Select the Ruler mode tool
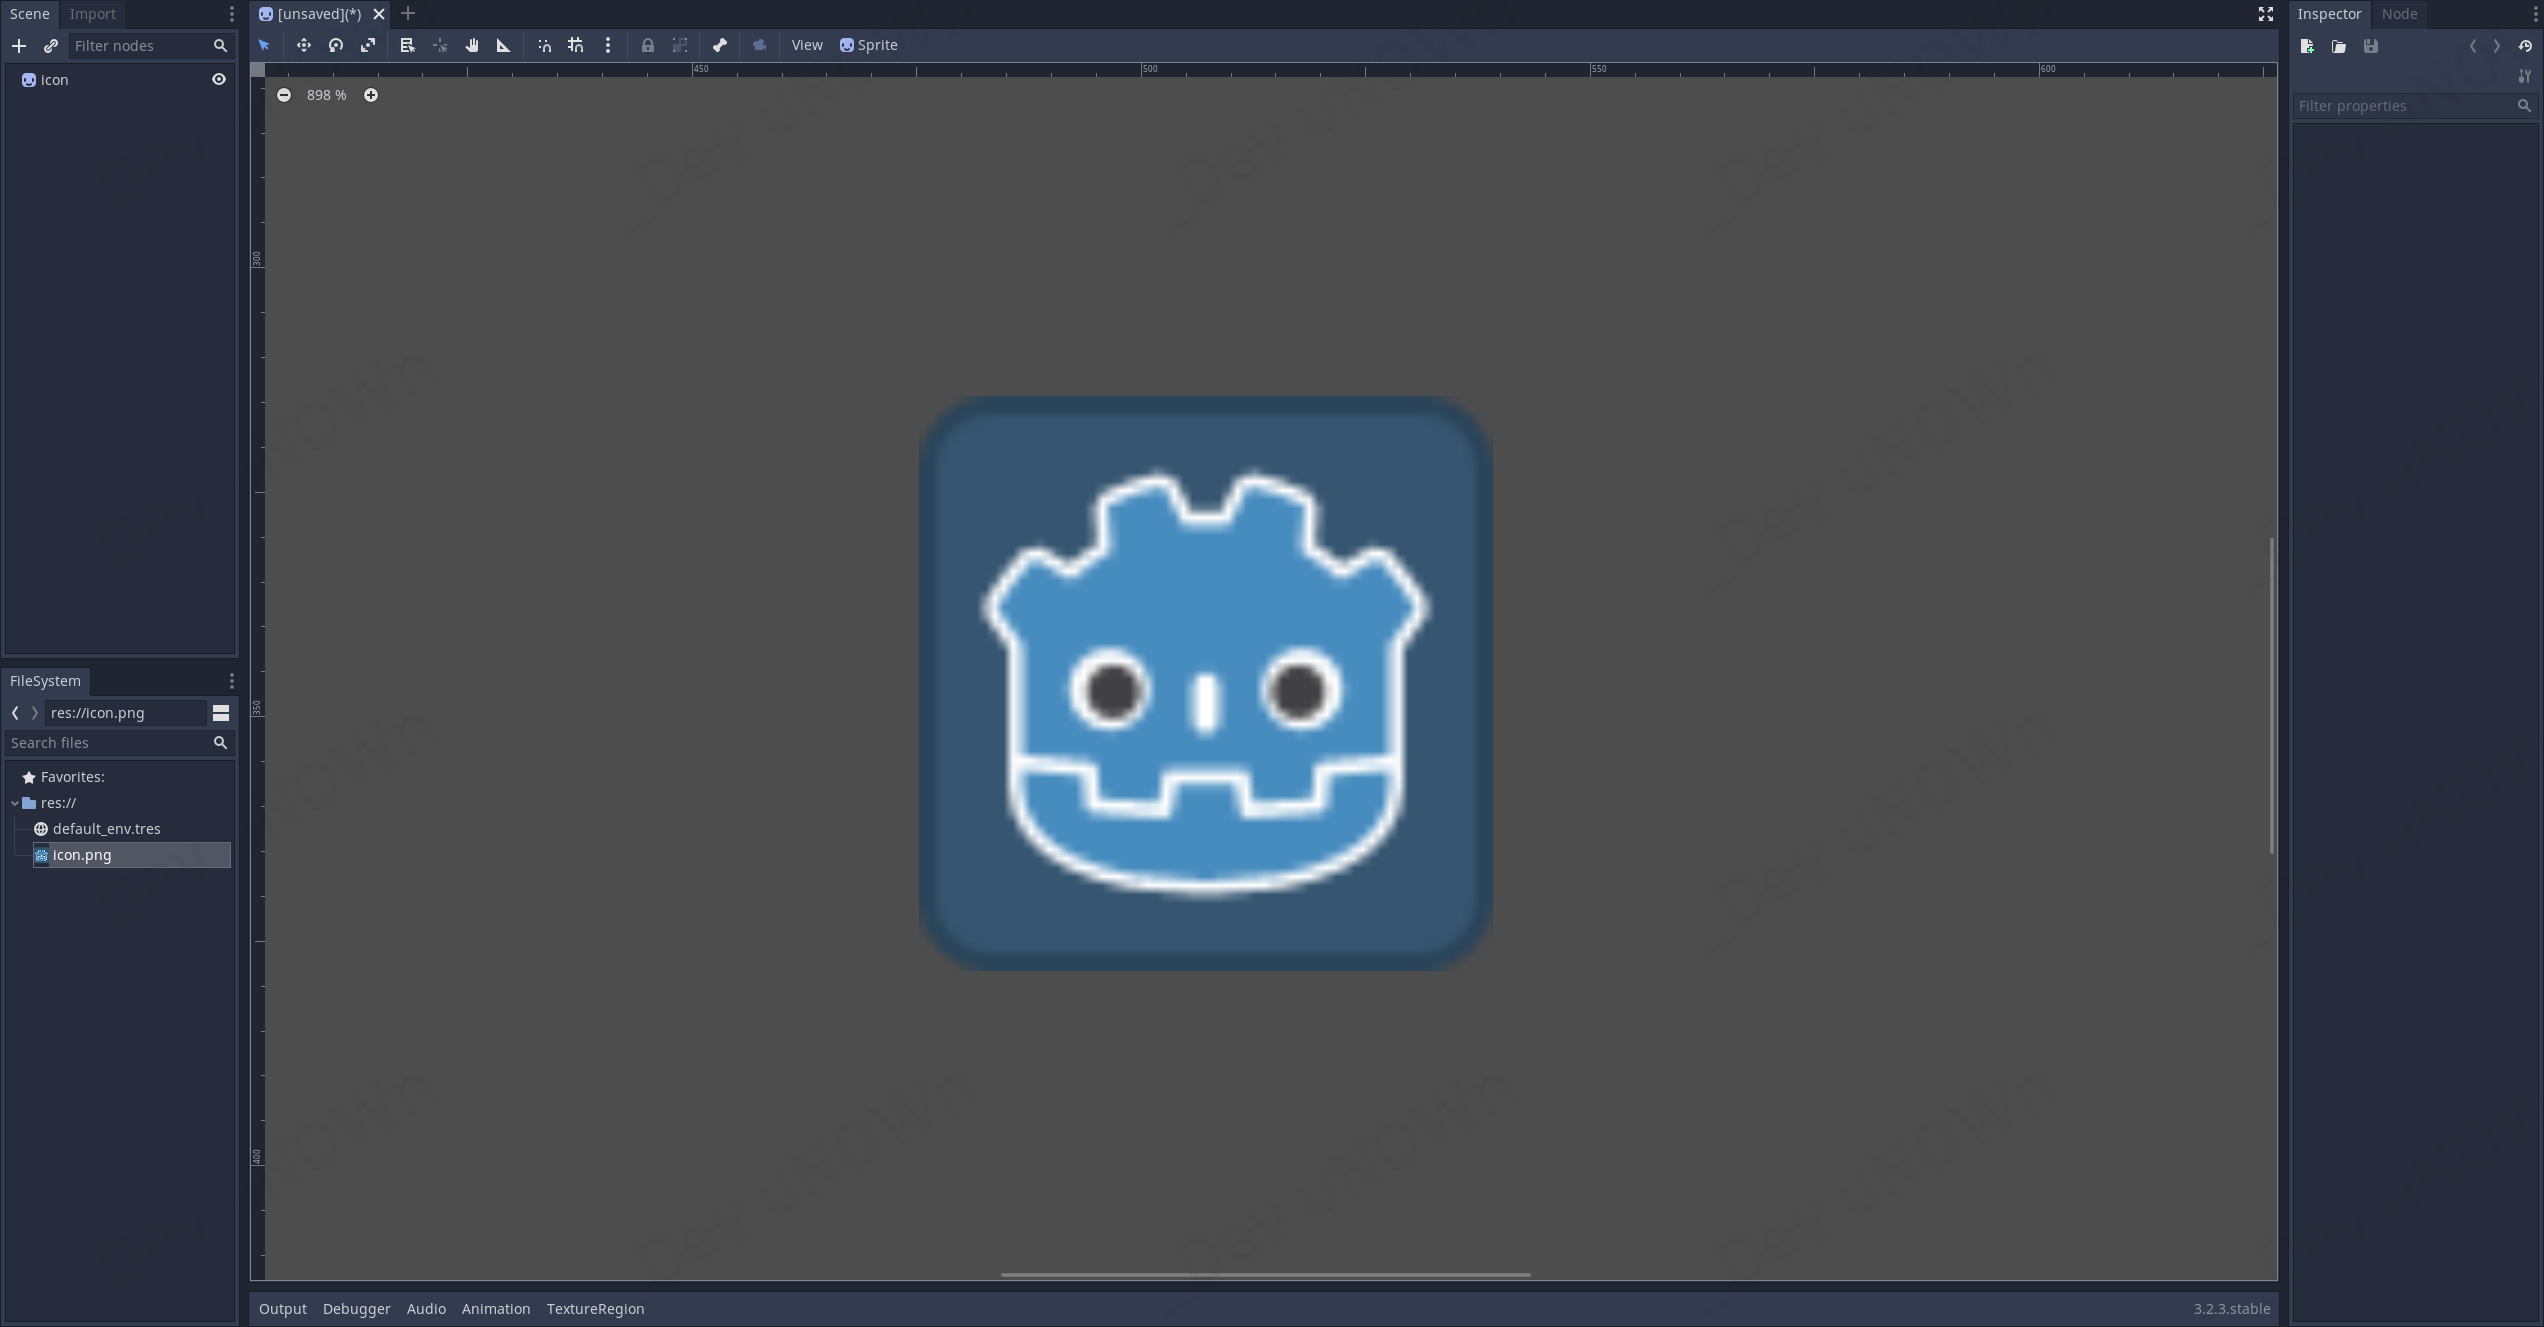 (504, 45)
